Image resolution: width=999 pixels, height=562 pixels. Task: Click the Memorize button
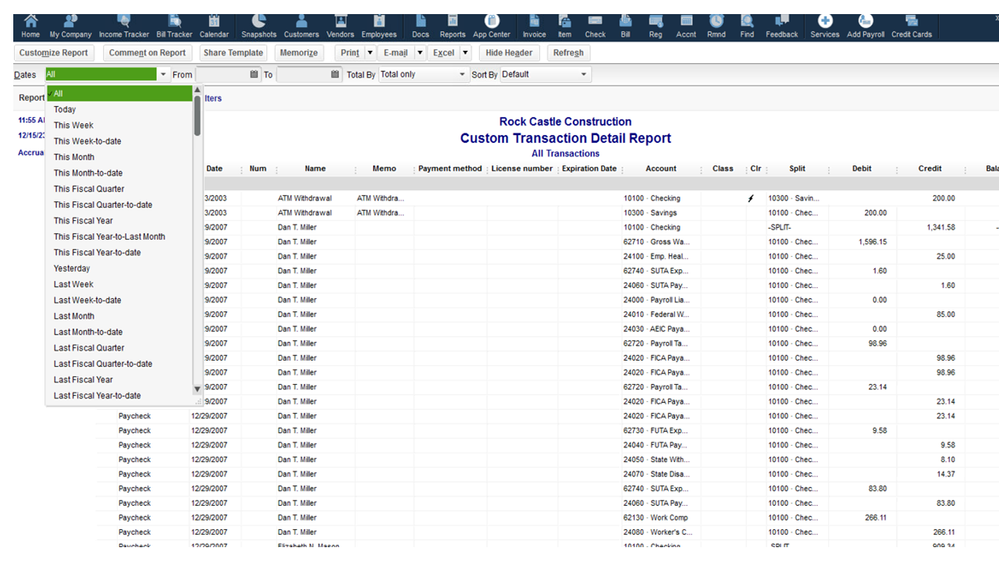(299, 53)
